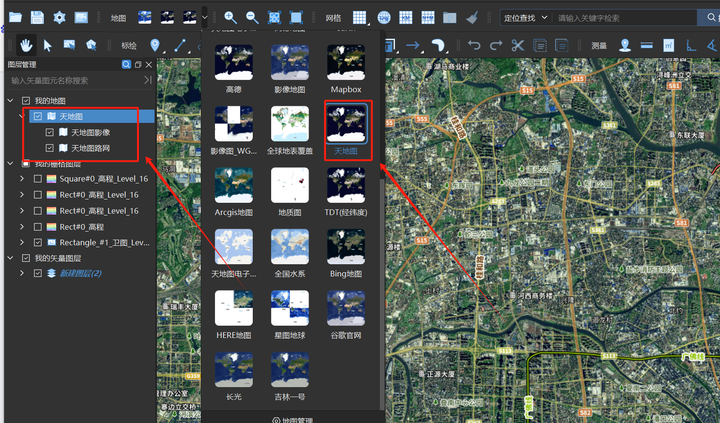Click the KM grid icon
The height and width of the screenshot is (423, 720).
(406, 17)
